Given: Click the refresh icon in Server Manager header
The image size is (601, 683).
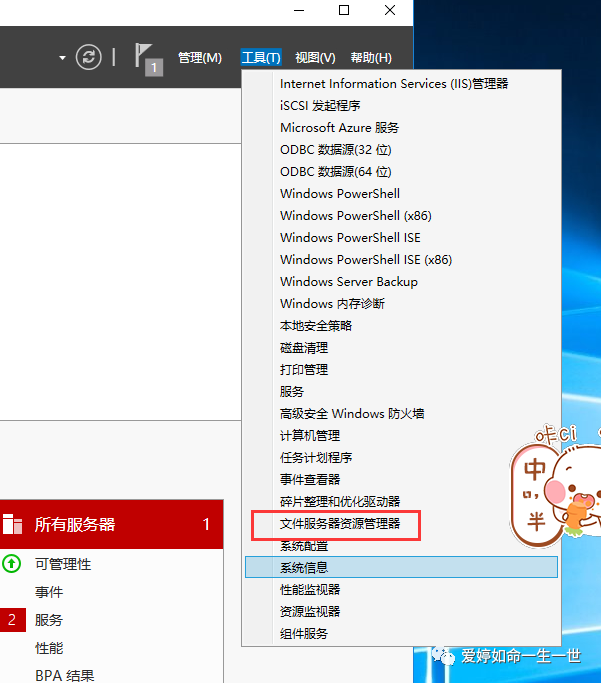Looking at the screenshot, I should point(88,57).
